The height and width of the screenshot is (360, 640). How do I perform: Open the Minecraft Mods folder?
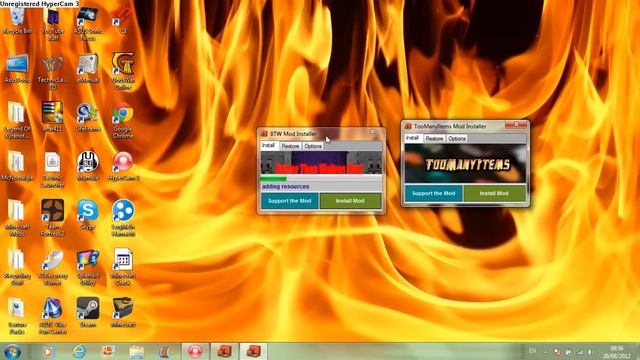point(17,218)
